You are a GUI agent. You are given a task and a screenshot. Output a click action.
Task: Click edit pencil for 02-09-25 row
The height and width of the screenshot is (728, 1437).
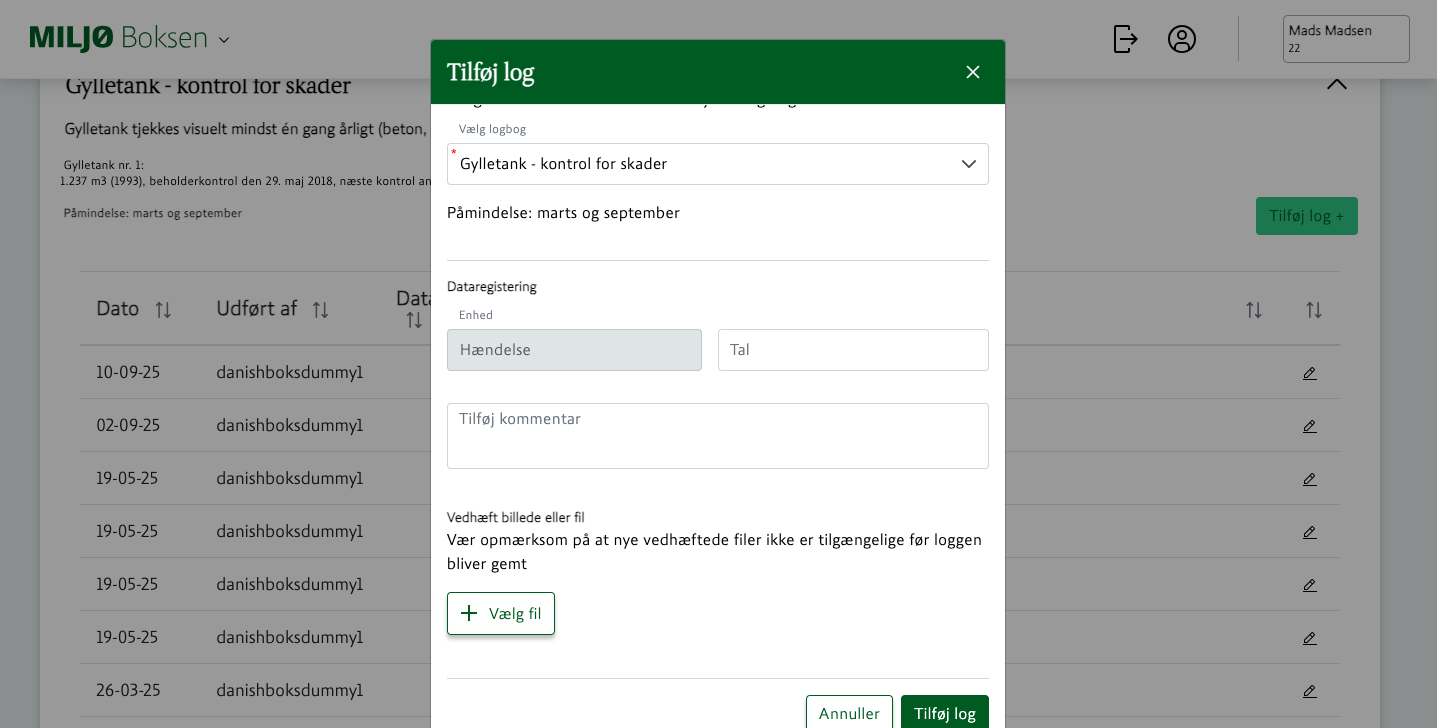[1309, 426]
